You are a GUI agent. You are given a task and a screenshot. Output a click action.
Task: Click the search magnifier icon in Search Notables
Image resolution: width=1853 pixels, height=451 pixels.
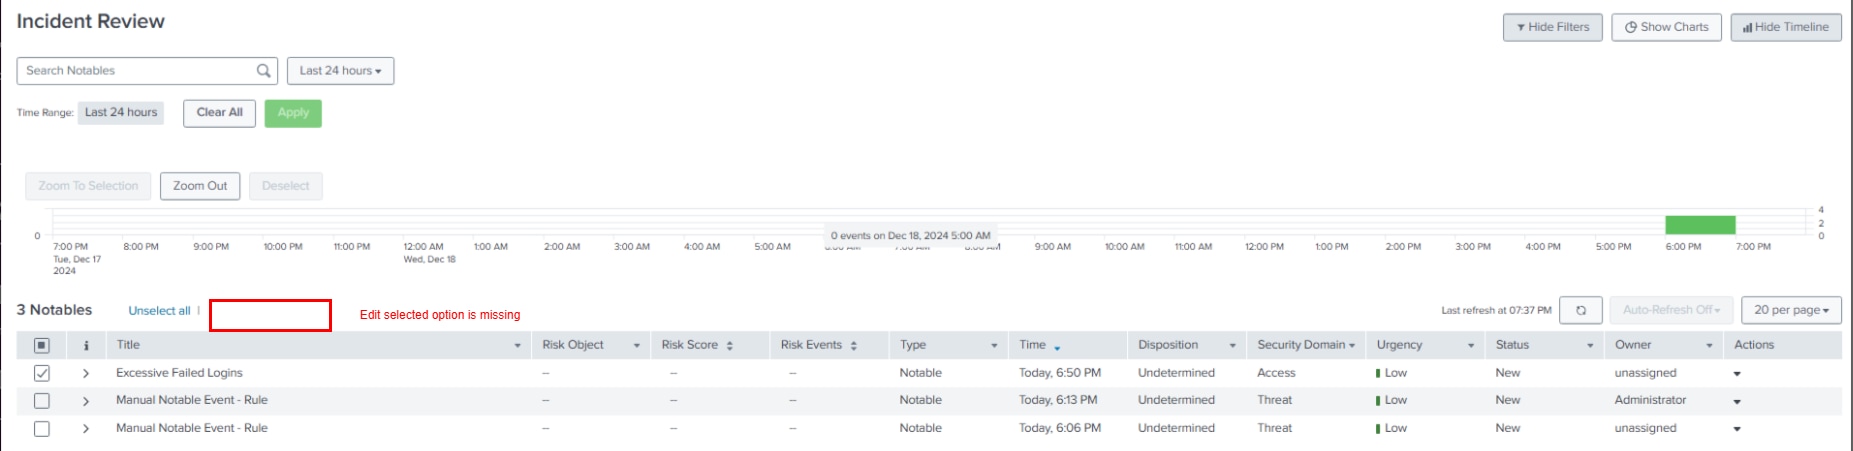coord(263,71)
